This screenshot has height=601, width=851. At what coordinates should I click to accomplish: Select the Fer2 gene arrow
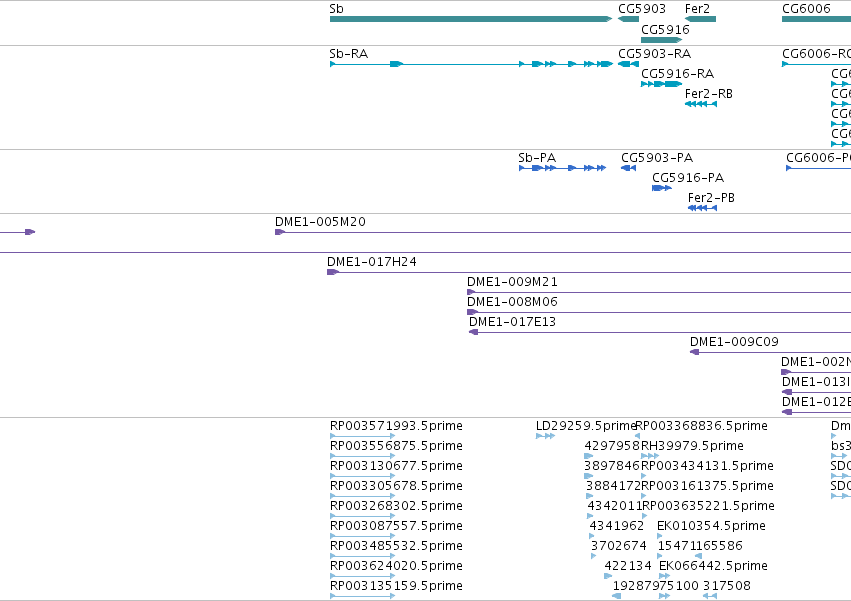[700, 19]
